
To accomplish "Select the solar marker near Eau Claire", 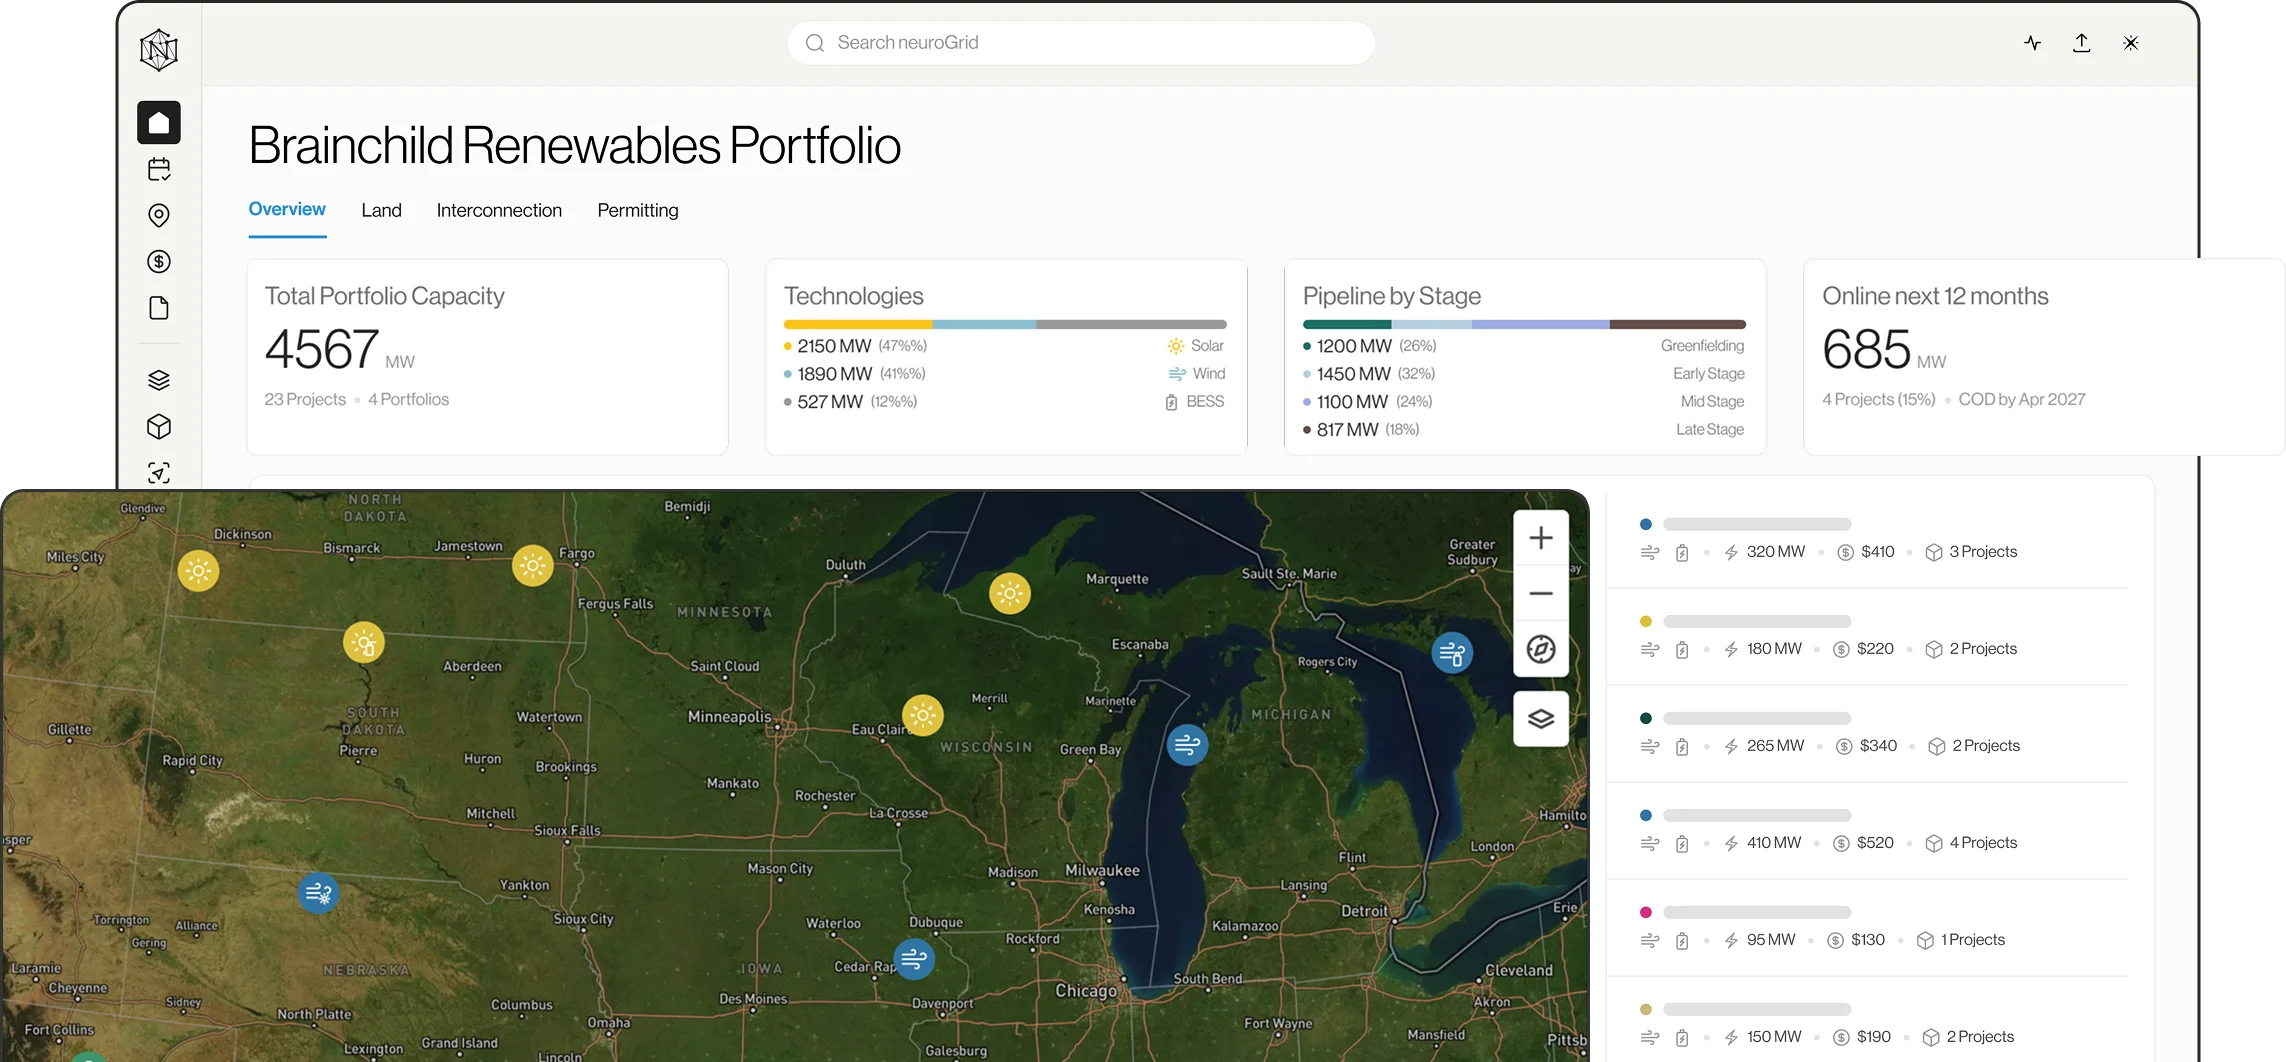I will pyautogui.click(x=923, y=715).
